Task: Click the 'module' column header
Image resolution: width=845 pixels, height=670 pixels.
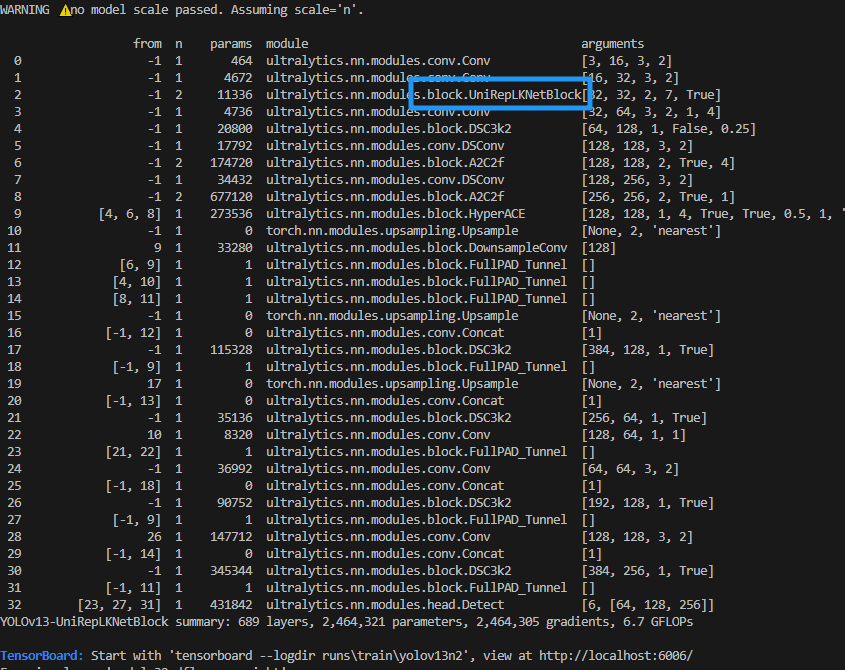Action: click(287, 44)
